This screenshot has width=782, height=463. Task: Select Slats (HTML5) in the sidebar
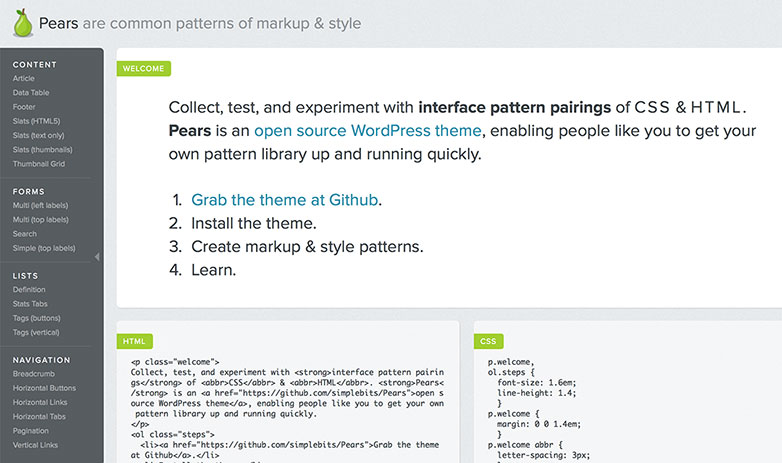(x=36, y=121)
